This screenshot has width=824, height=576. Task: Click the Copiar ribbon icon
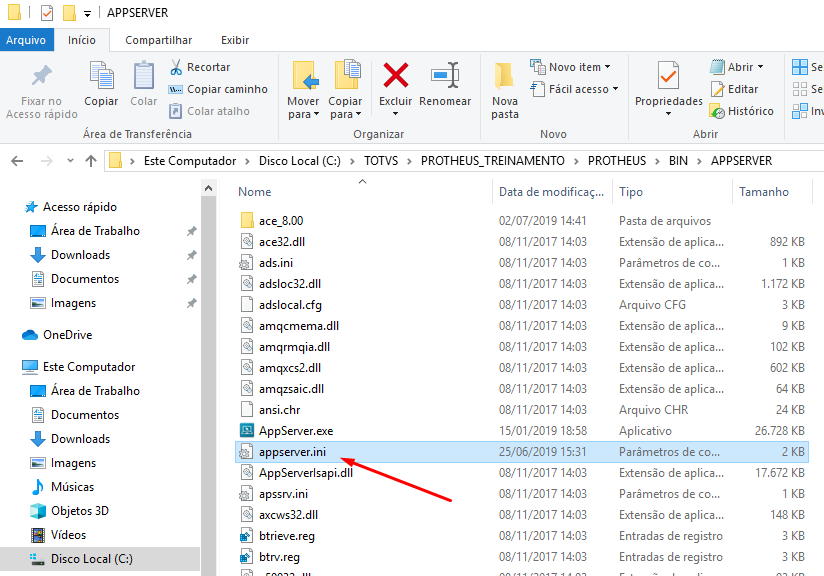pos(101,75)
